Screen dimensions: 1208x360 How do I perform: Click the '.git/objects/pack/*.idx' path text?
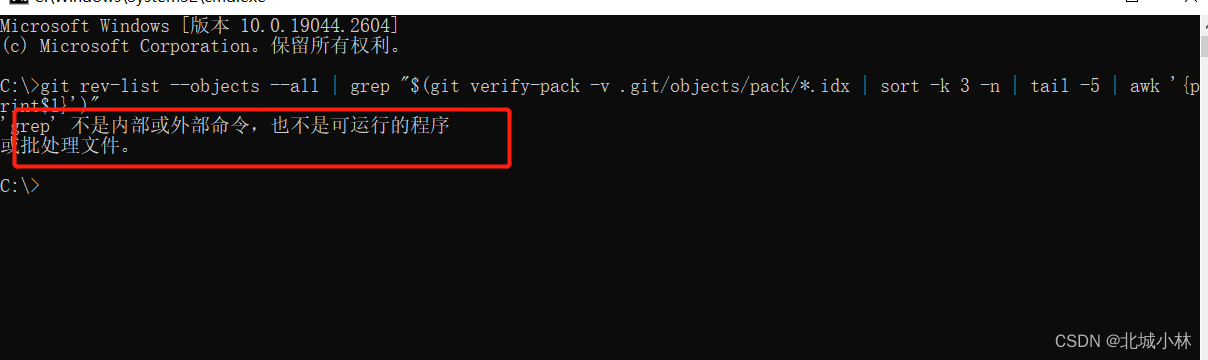(735, 86)
